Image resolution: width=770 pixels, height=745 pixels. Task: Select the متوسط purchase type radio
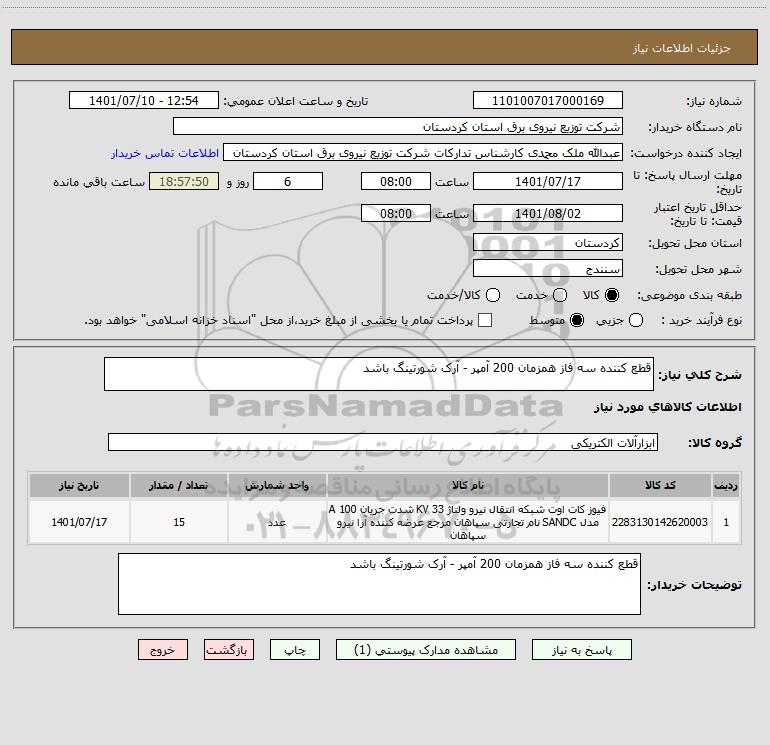coord(577,320)
